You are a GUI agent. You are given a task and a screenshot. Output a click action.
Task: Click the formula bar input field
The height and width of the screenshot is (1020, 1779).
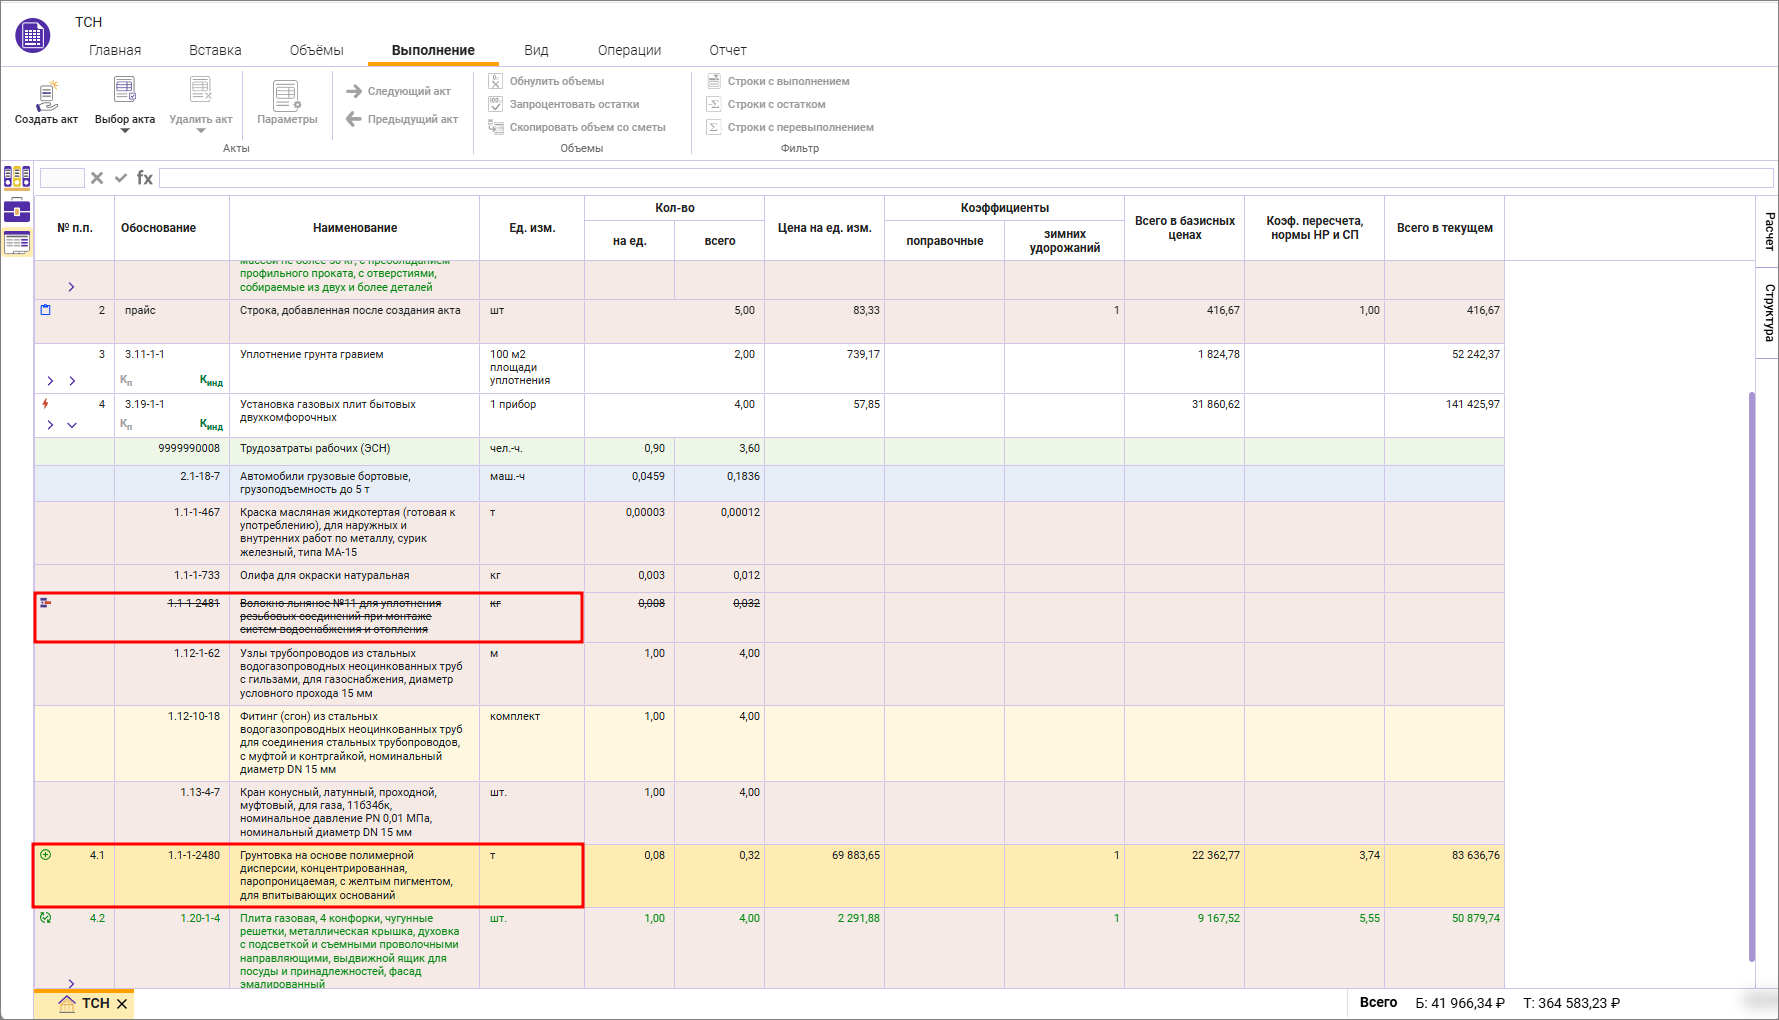(965, 178)
